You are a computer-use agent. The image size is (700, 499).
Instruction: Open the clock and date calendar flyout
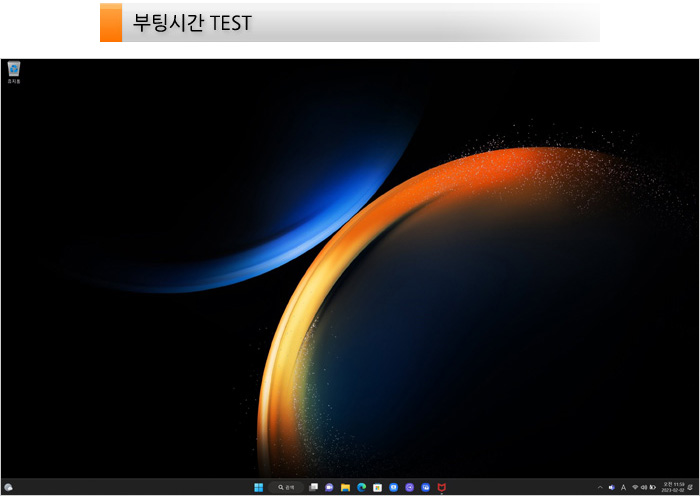pyautogui.click(x=672, y=487)
